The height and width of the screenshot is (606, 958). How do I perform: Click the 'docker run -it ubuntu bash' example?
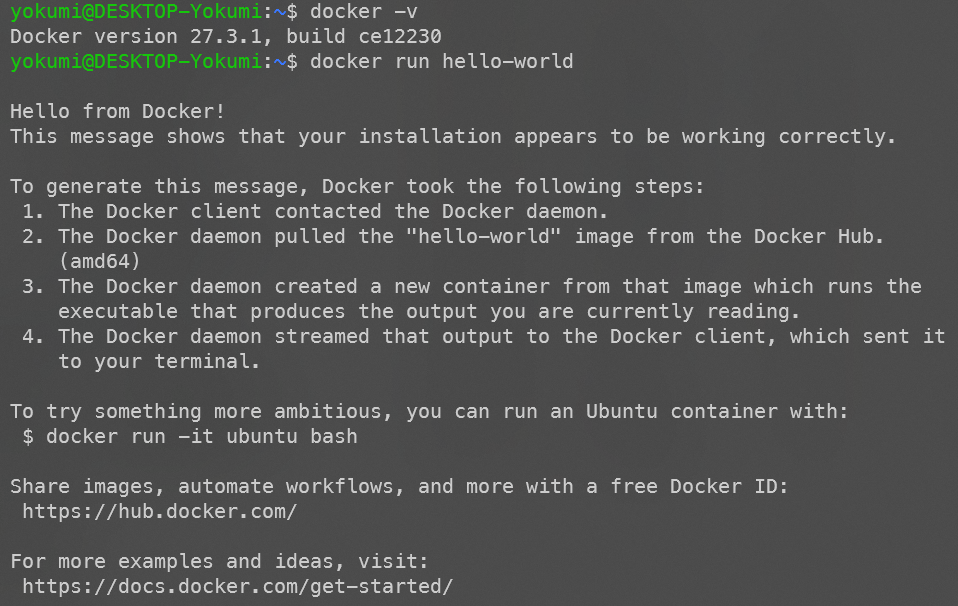[x=189, y=437]
